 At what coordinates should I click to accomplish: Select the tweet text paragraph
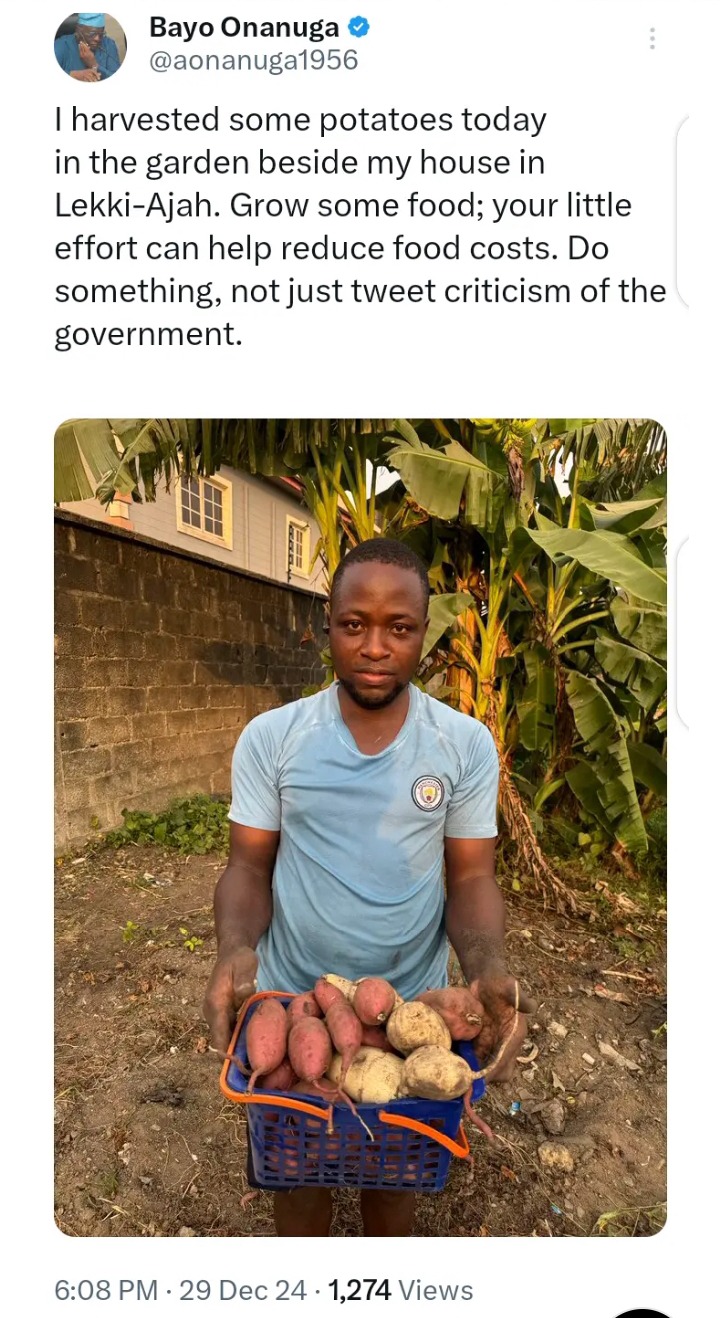360,227
